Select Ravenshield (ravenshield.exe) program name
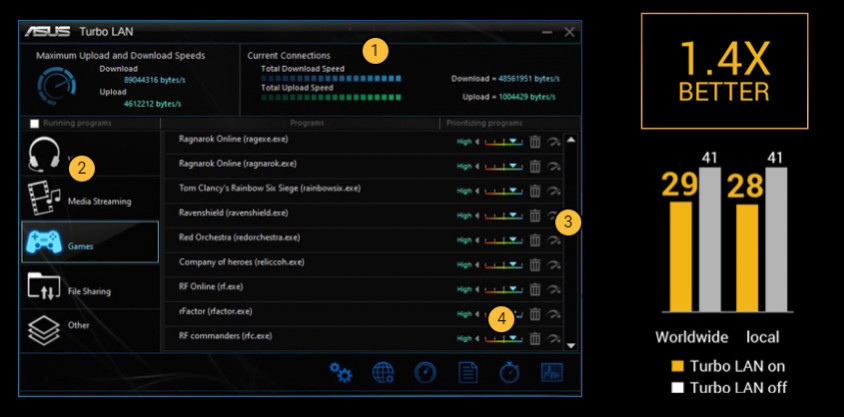This screenshot has height=417, width=844. point(234,213)
